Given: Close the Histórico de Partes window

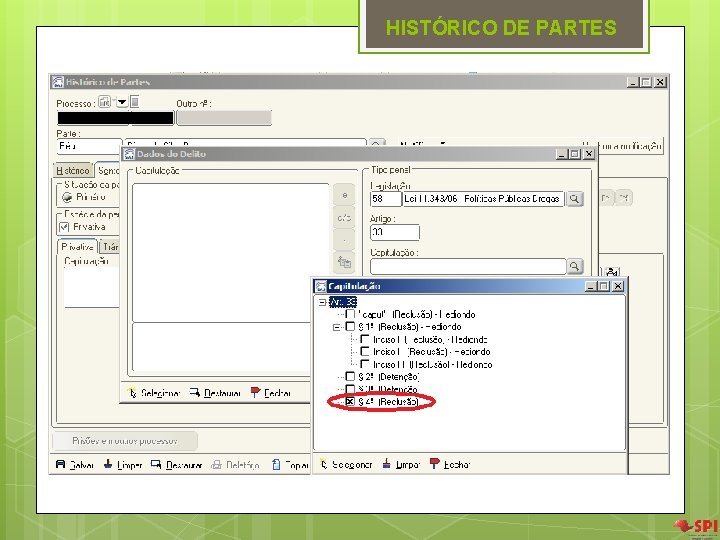Looking at the screenshot, I should click(660, 82).
